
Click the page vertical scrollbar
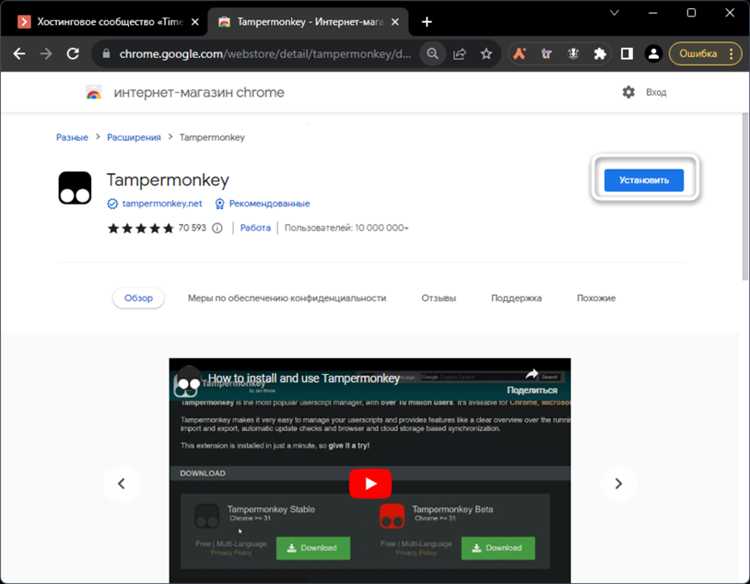click(745, 196)
